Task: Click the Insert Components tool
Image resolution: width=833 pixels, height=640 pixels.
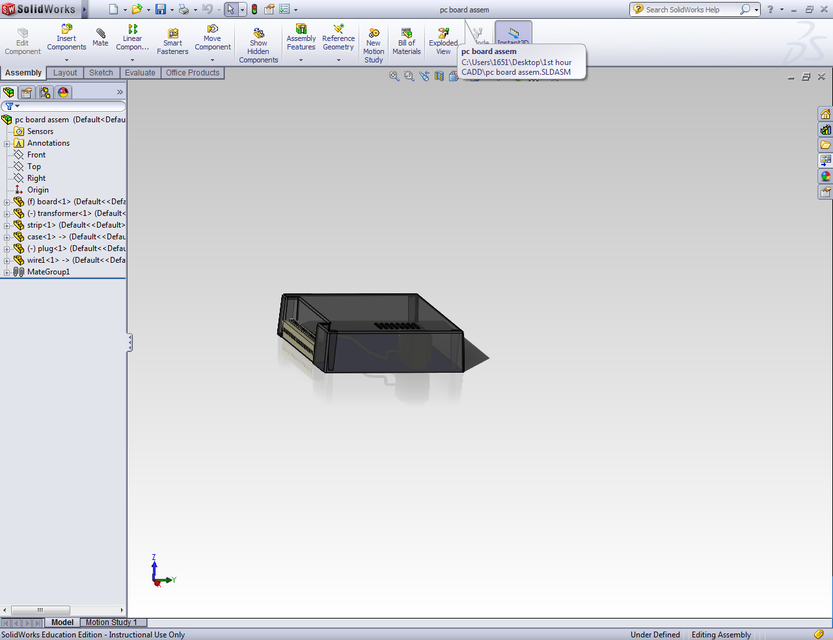Action: click(67, 38)
